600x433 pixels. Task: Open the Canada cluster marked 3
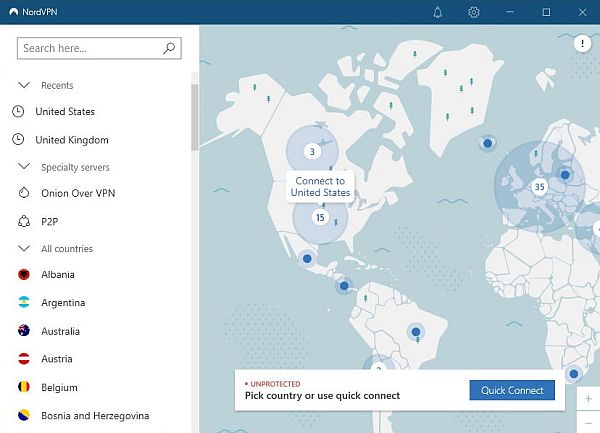click(x=312, y=151)
